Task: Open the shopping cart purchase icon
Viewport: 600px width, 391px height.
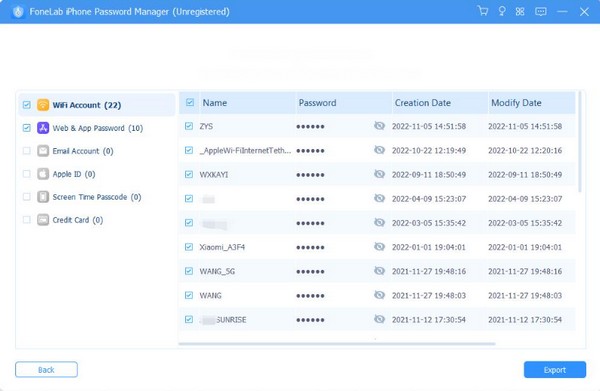Action: (483, 11)
